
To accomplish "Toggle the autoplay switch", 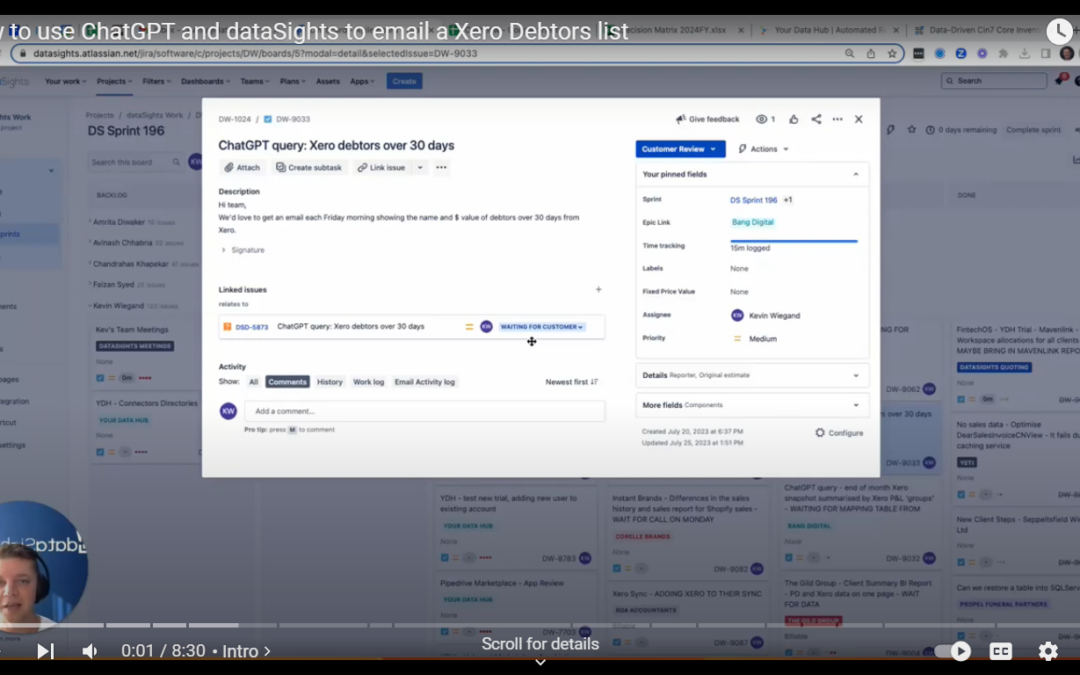I will (x=953, y=651).
